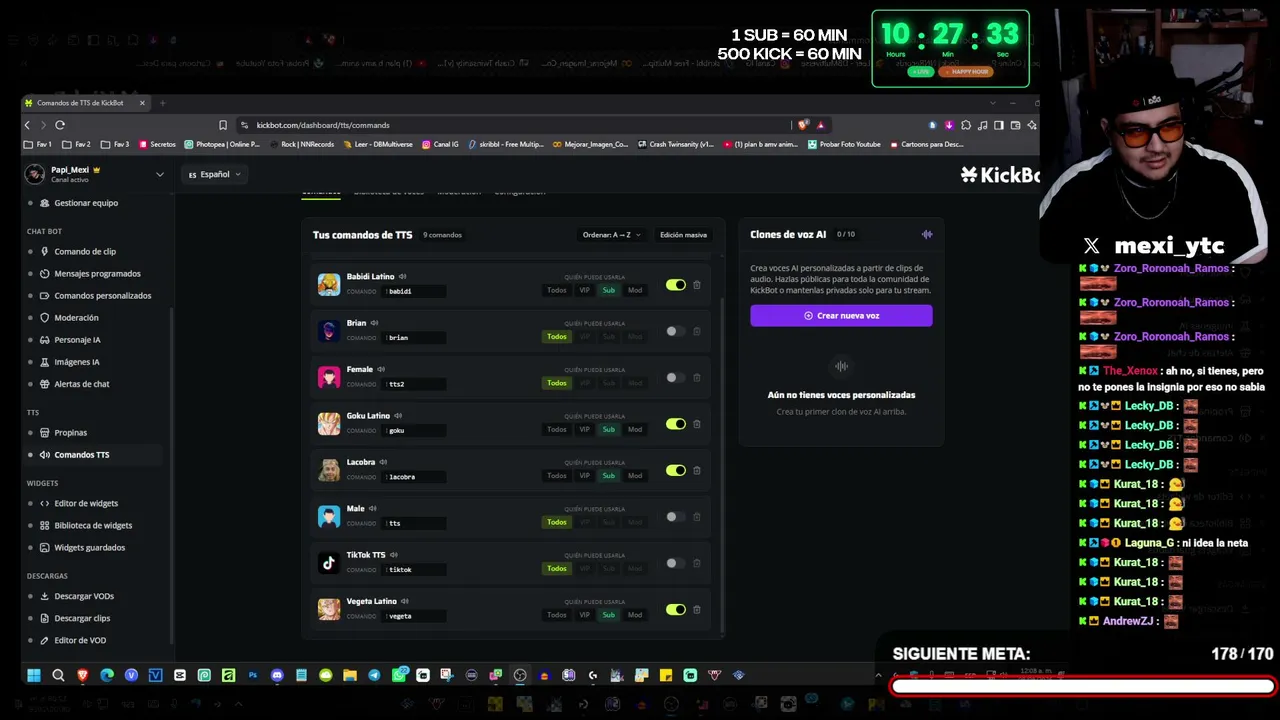Reload the page in the browser
This screenshot has width=1280, height=720.
[60, 125]
